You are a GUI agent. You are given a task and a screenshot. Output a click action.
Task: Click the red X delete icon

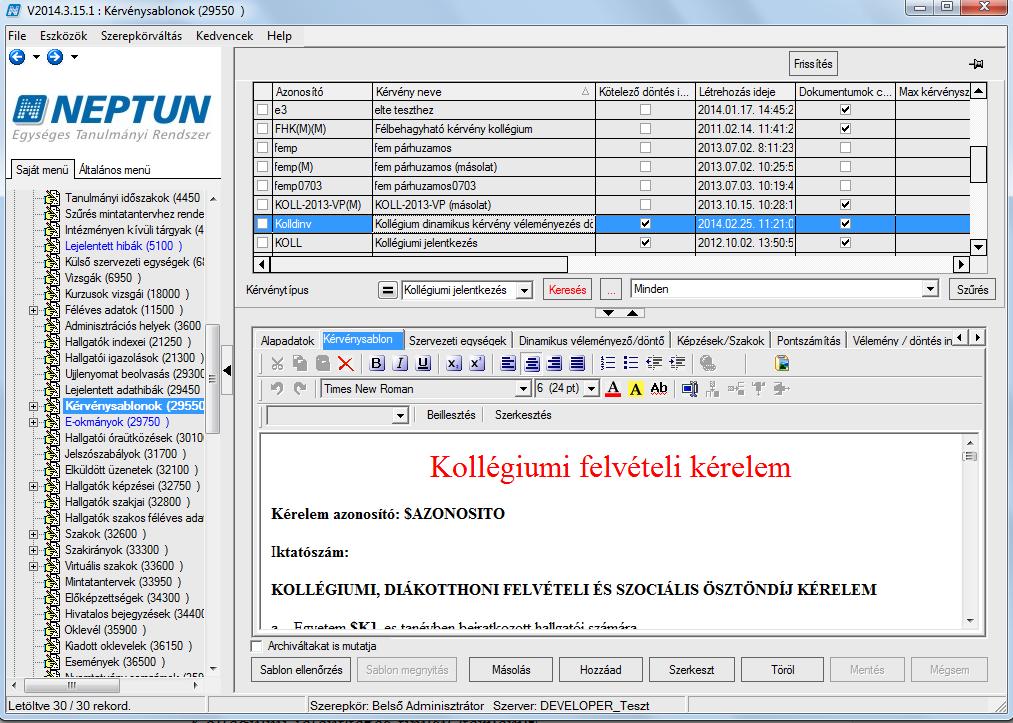(346, 364)
